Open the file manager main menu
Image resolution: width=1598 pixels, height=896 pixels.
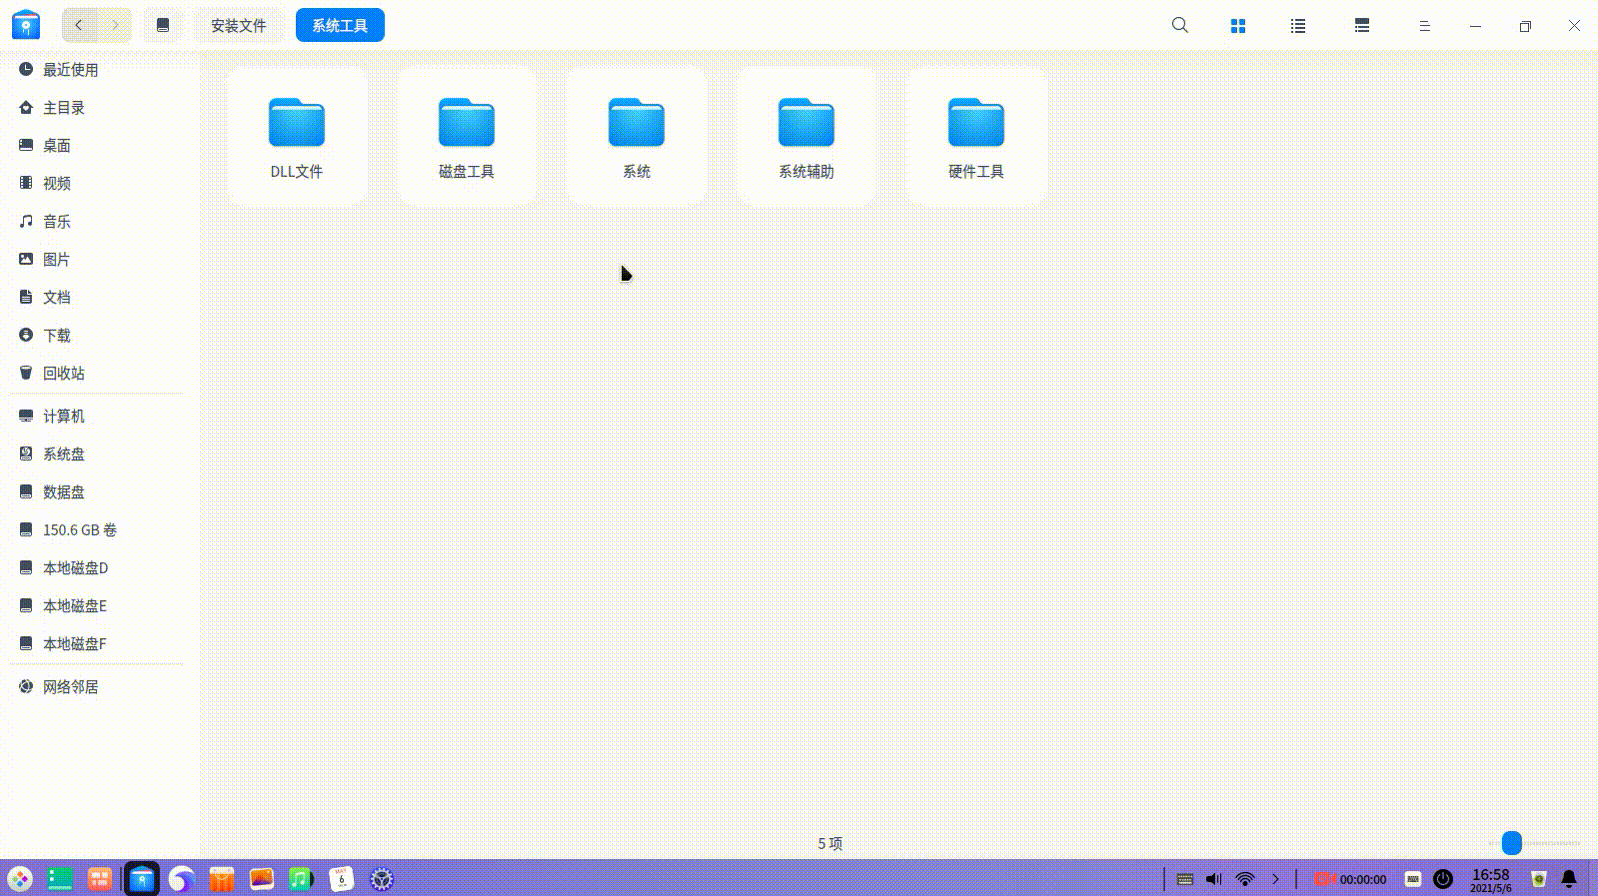(x=1425, y=26)
